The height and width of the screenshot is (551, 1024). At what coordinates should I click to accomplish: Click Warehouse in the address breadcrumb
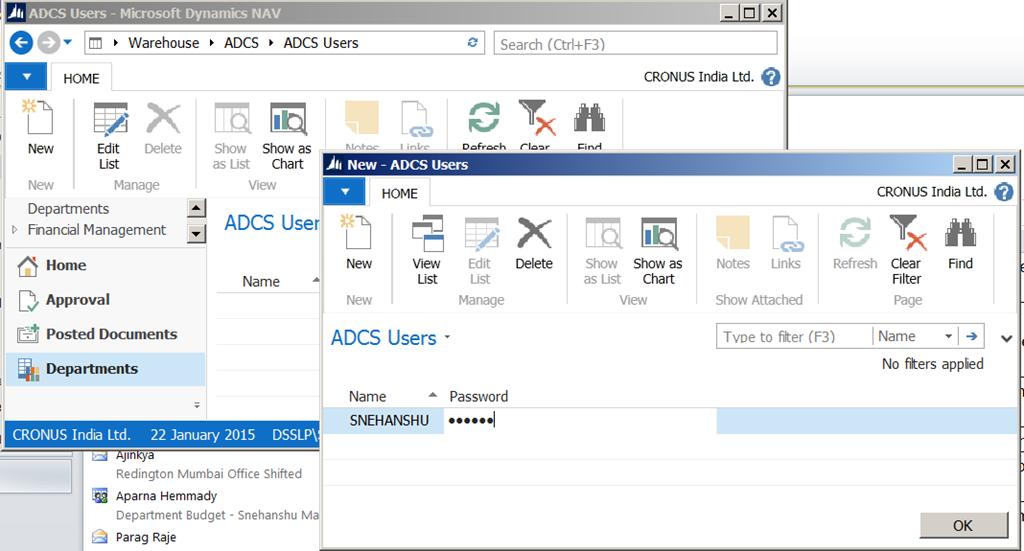[x=163, y=43]
